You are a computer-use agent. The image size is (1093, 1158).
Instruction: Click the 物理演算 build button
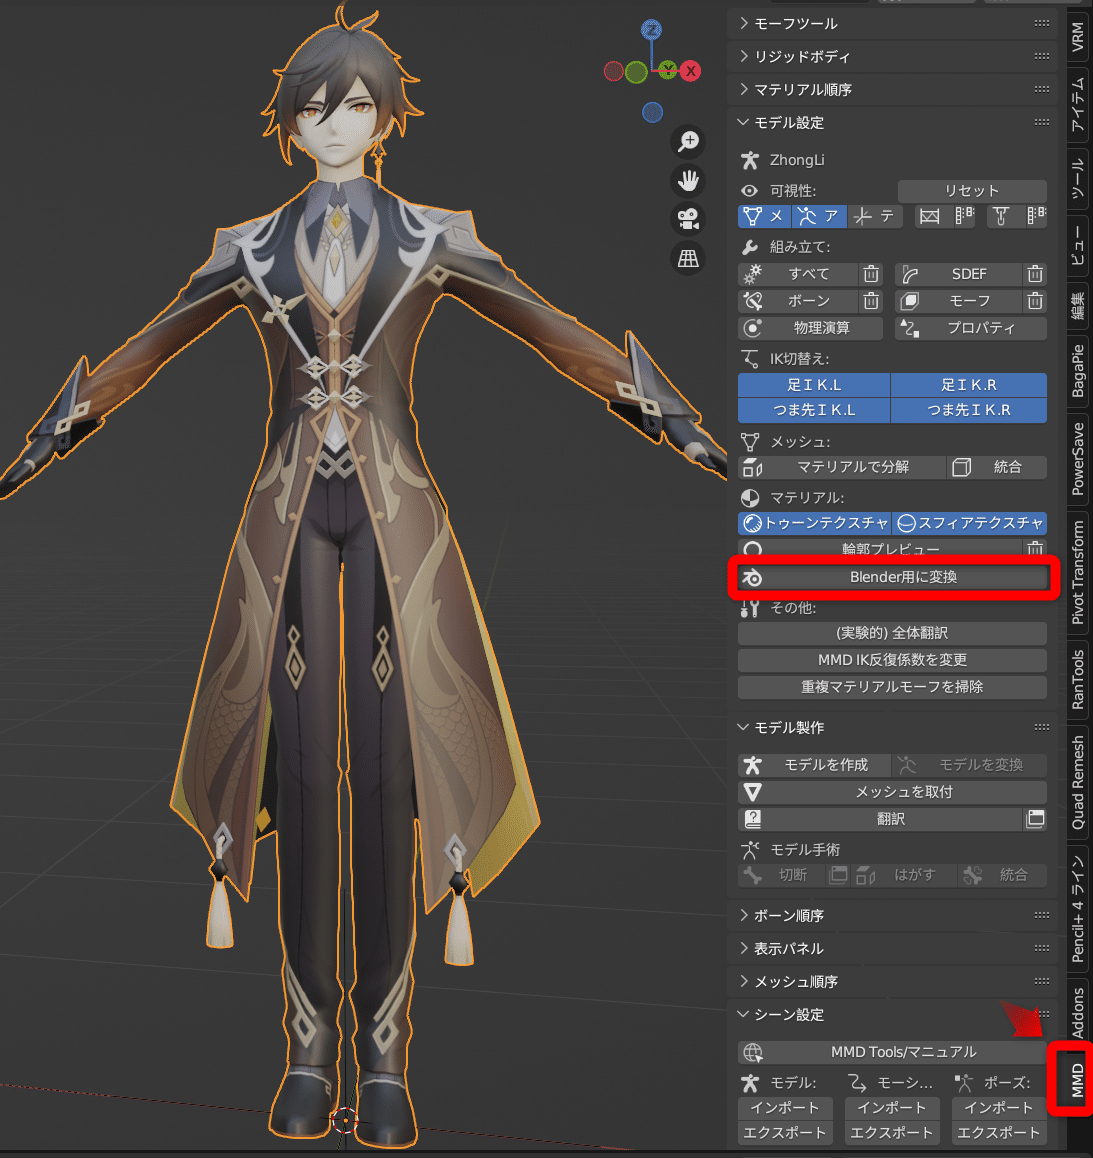click(810, 328)
